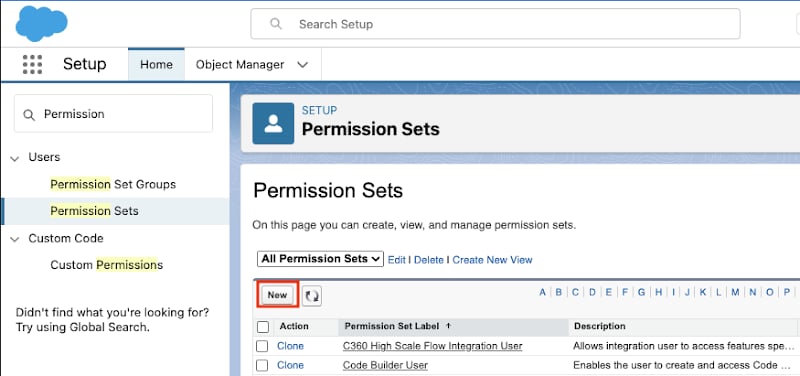Click the New permission set button

[277, 295]
